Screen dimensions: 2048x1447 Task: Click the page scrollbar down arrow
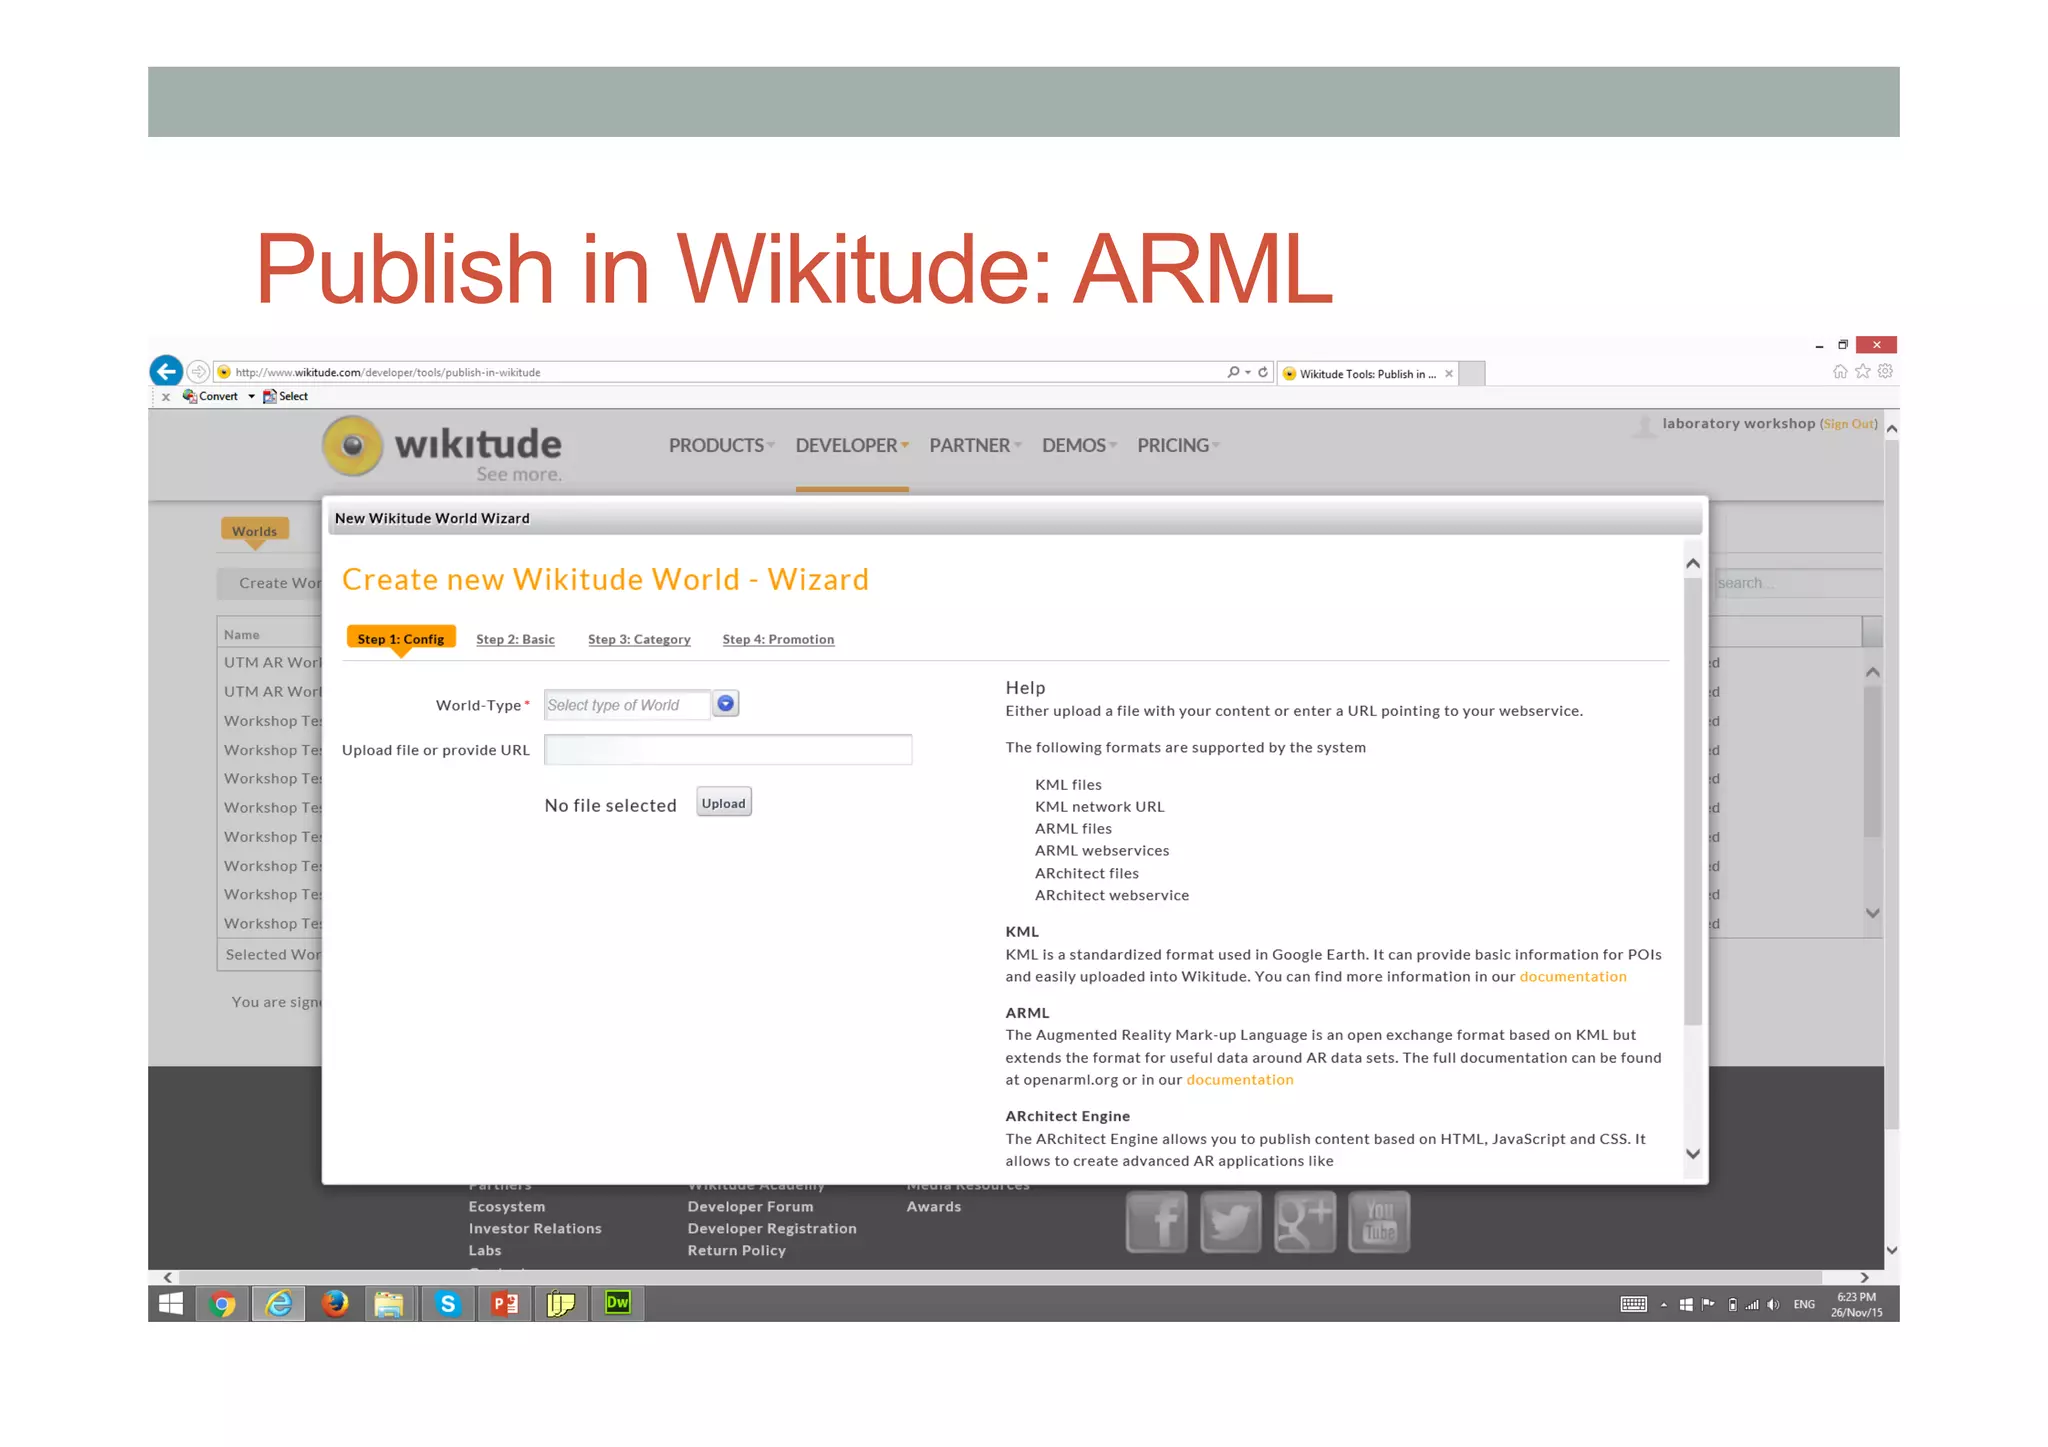point(1891,1250)
